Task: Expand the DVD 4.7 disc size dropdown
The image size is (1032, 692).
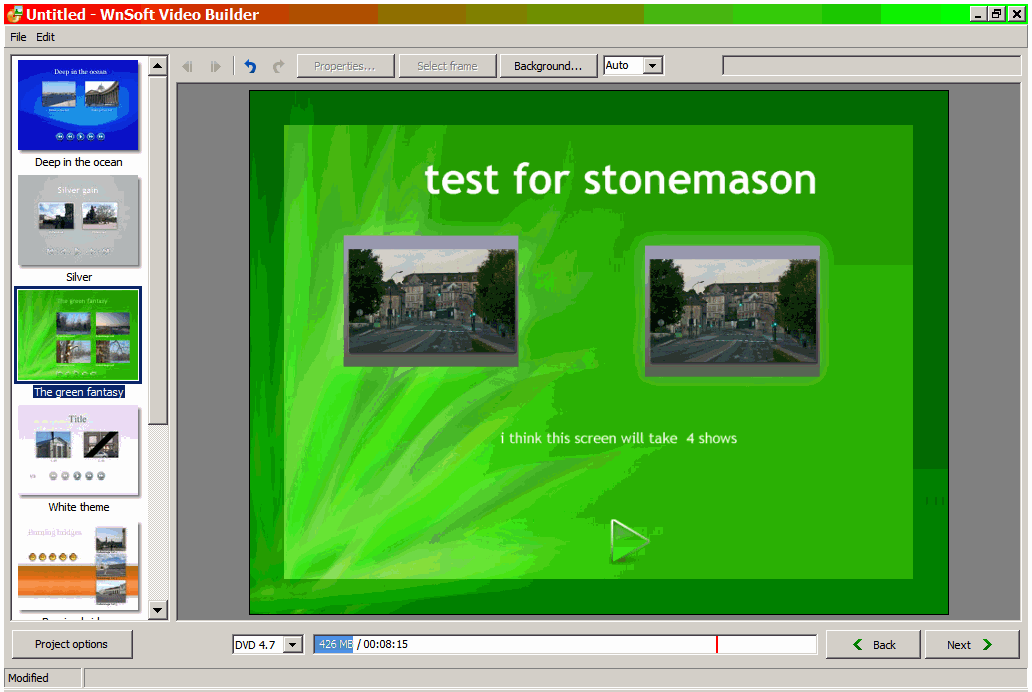Action: point(293,645)
